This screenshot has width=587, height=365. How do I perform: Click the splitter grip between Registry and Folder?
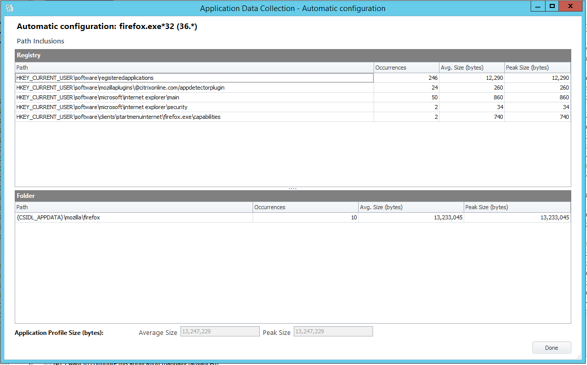(x=293, y=188)
